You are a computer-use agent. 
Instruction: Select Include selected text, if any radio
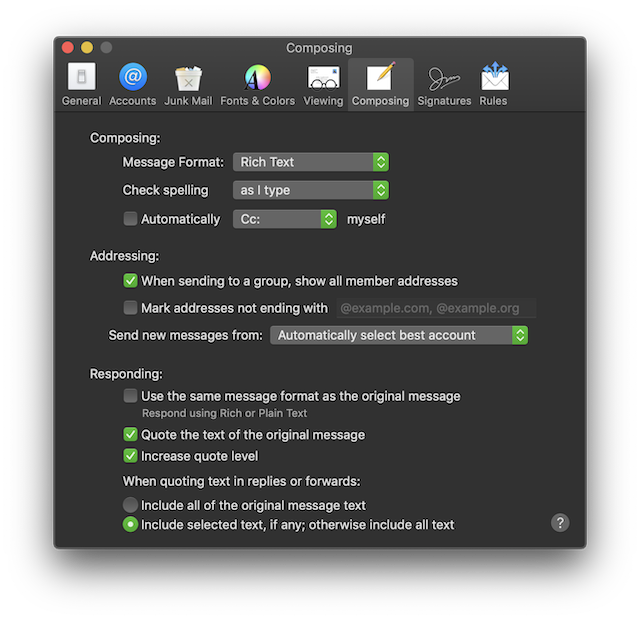(x=130, y=524)
